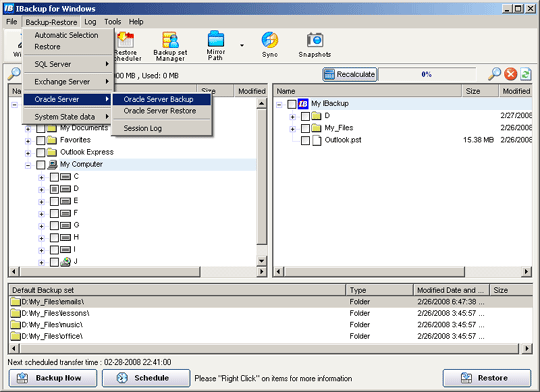Viewport: 540px width, 392px height.
Task: Open the Mirror Path dropdown arrow
Action: coord(242,45)
